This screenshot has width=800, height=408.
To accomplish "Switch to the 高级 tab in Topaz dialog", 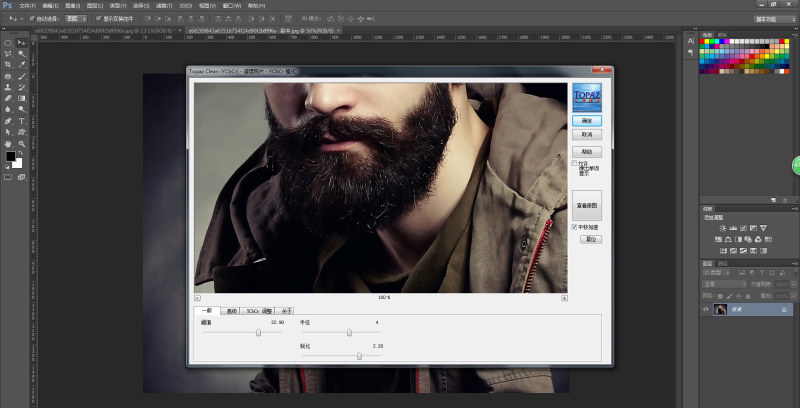I will pyautogui.click(x=231, y=311).
